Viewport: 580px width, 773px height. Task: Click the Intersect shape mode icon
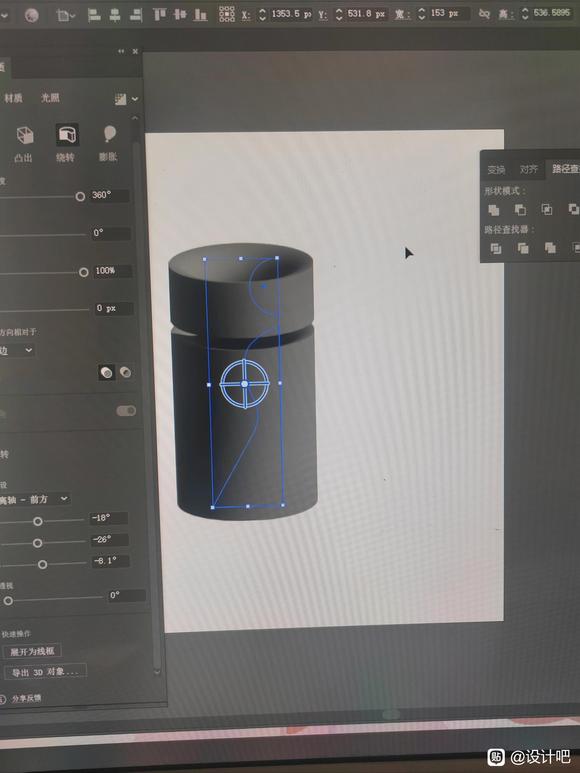[547, 210]
